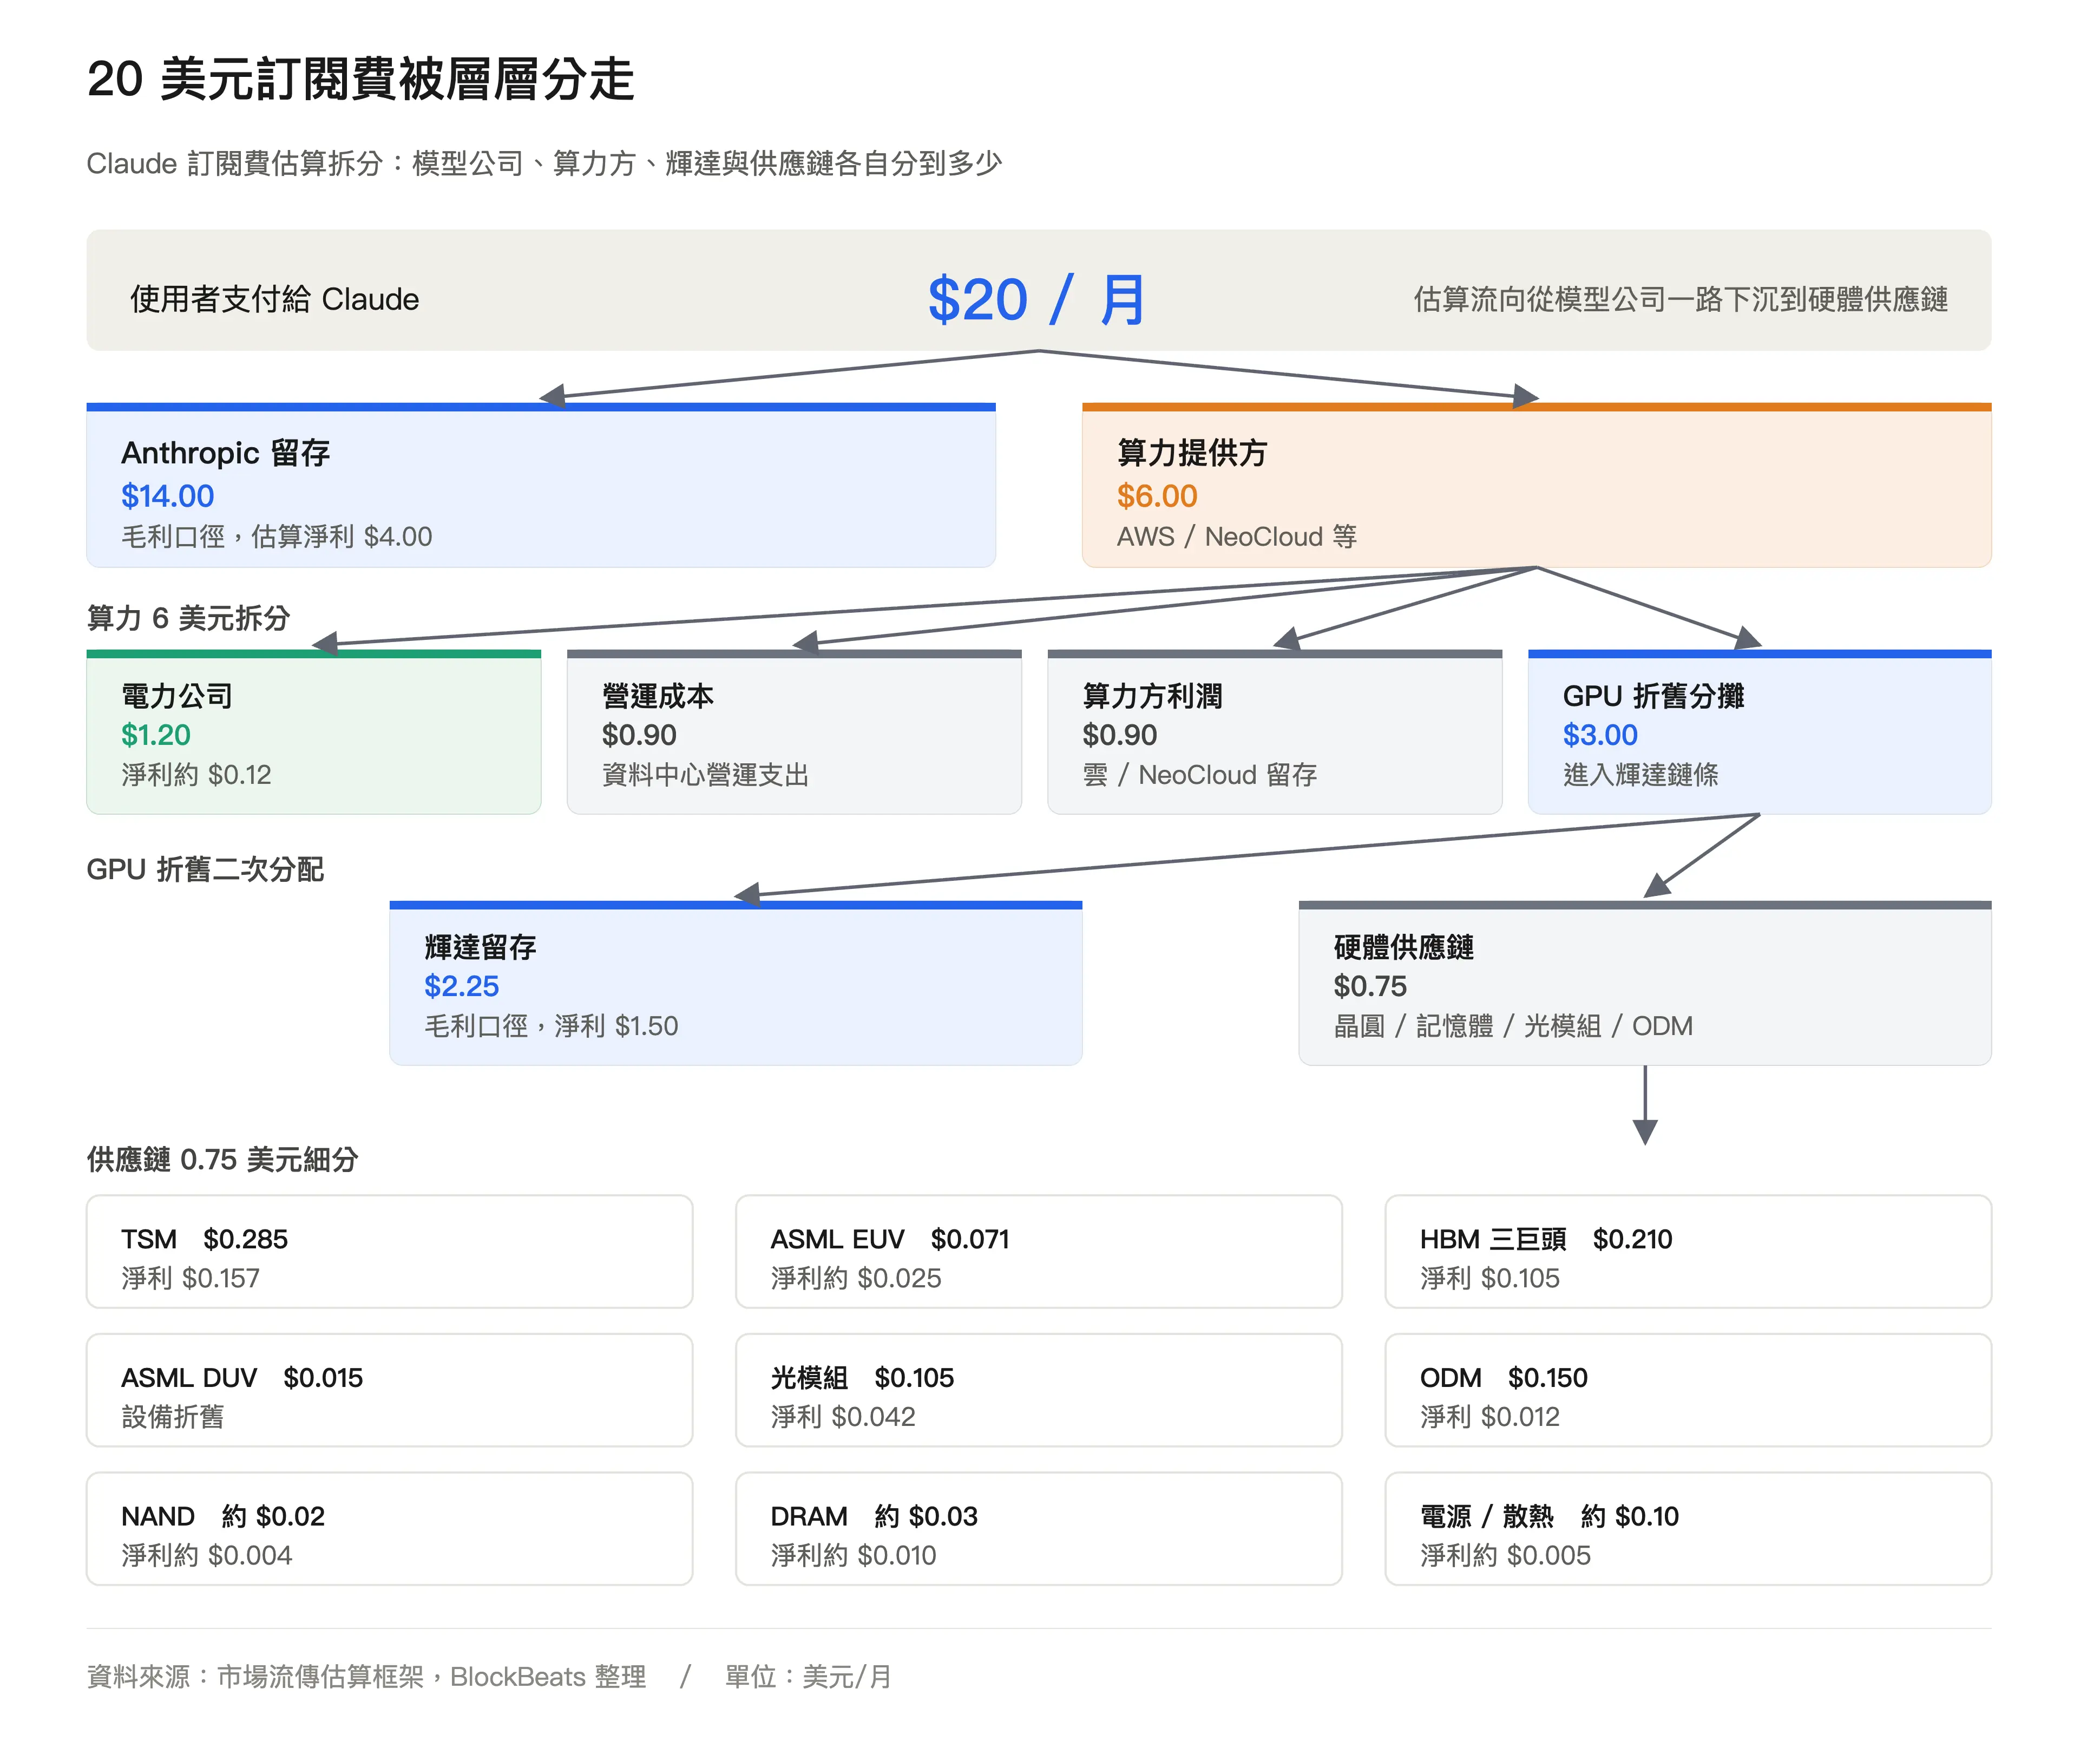Click the $1.20 amount
Image resolution: width=2100 pixels, height=1754 pixels.
coord(156,735)
